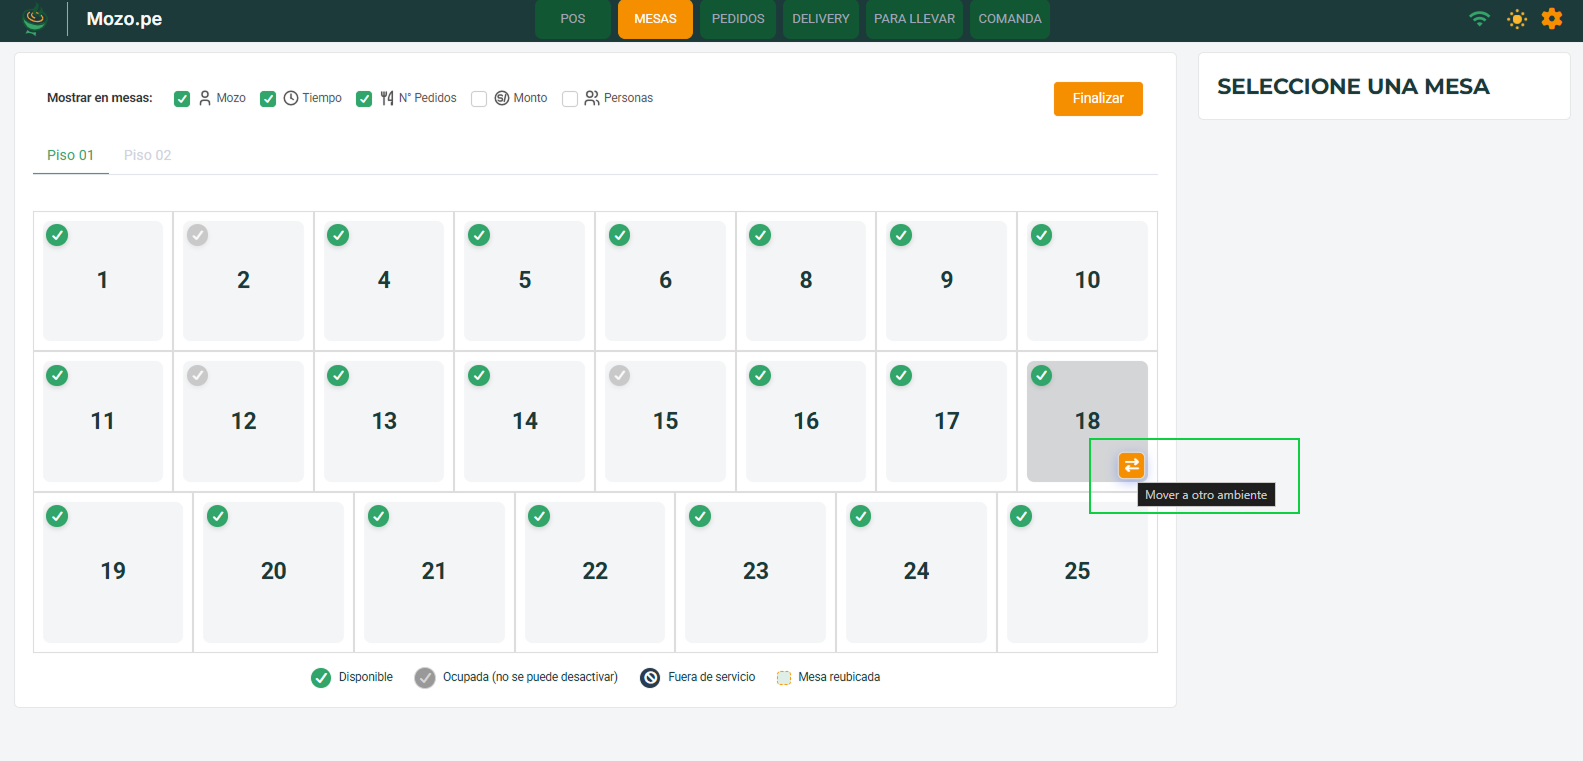Toggle the sun brightness theme icon
1583x761 pixels.
click(x=1517, y=19)
